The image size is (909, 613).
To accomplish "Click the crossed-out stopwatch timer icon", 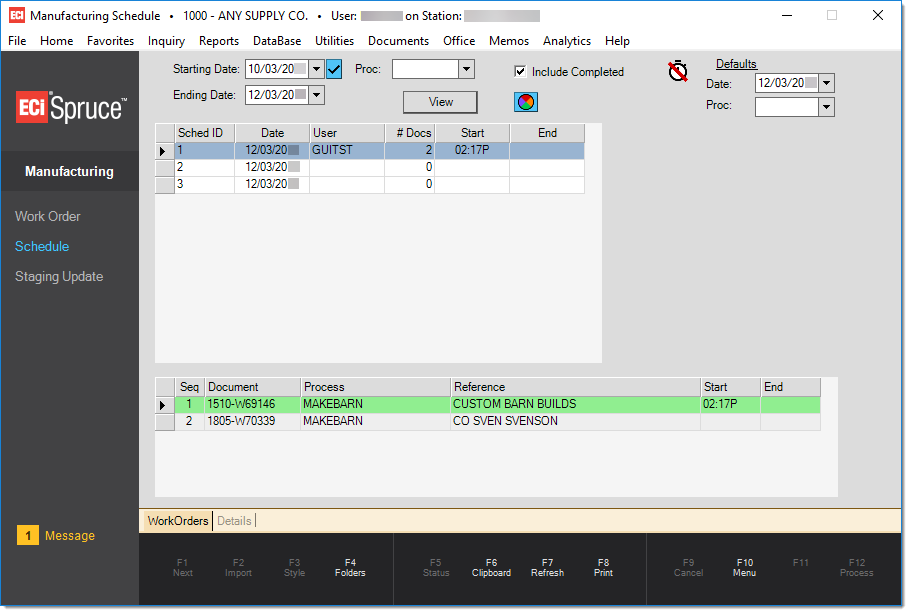I will point(678,71).
